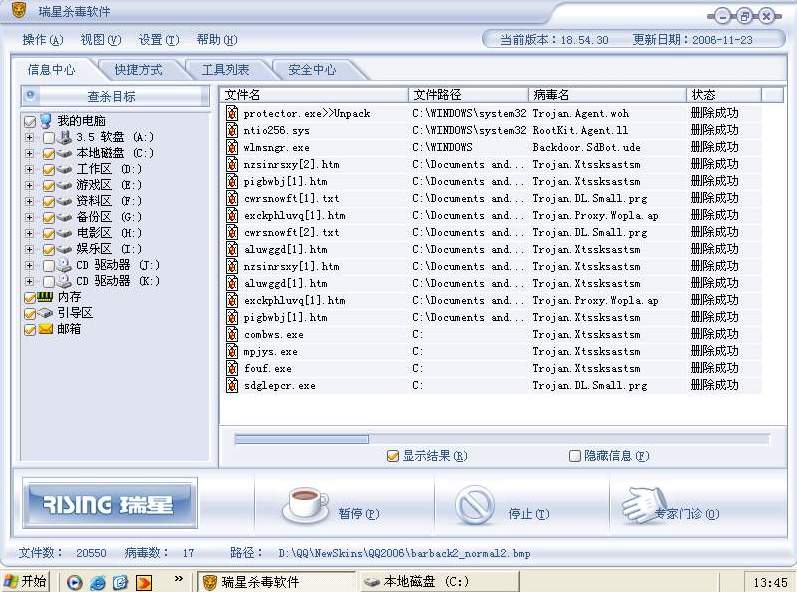Toggle the My Computer (我的电脑) checkbox
Image resolution: width=797 pixels, height=592 pixels.
click(x=30, y=122)
